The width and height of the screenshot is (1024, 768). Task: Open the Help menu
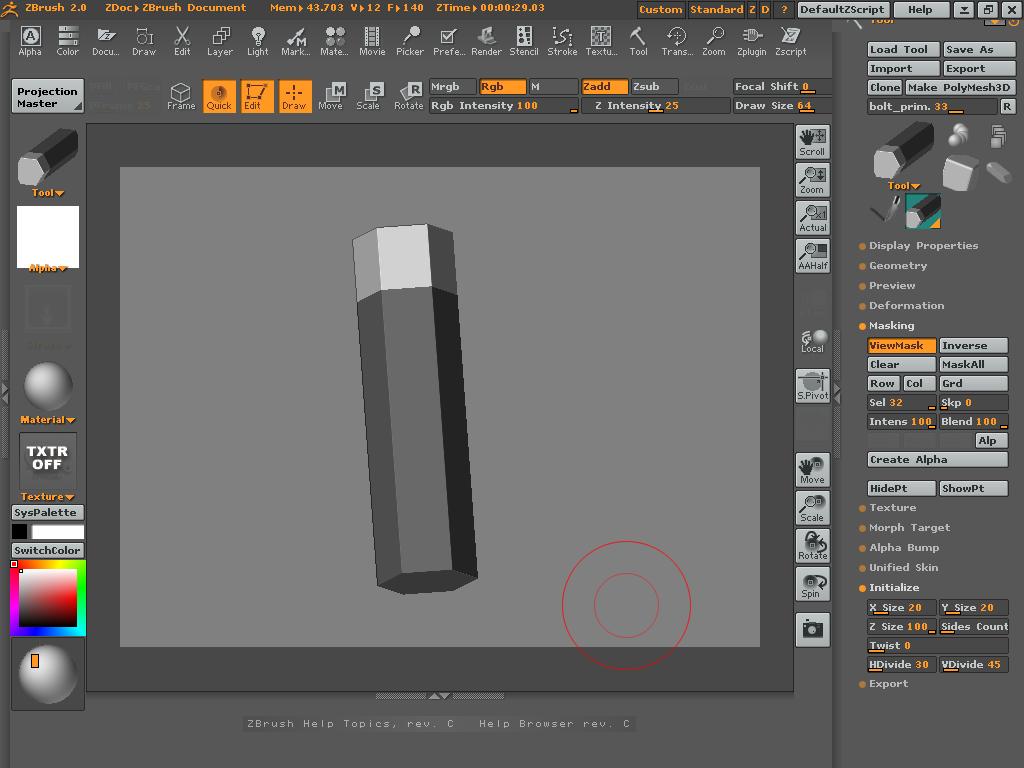920,10
